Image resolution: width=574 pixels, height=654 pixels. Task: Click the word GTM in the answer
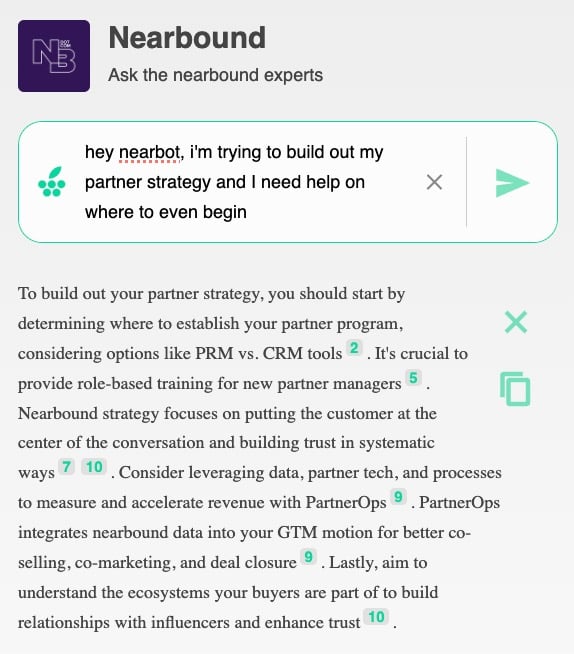[x=297, y=533]
